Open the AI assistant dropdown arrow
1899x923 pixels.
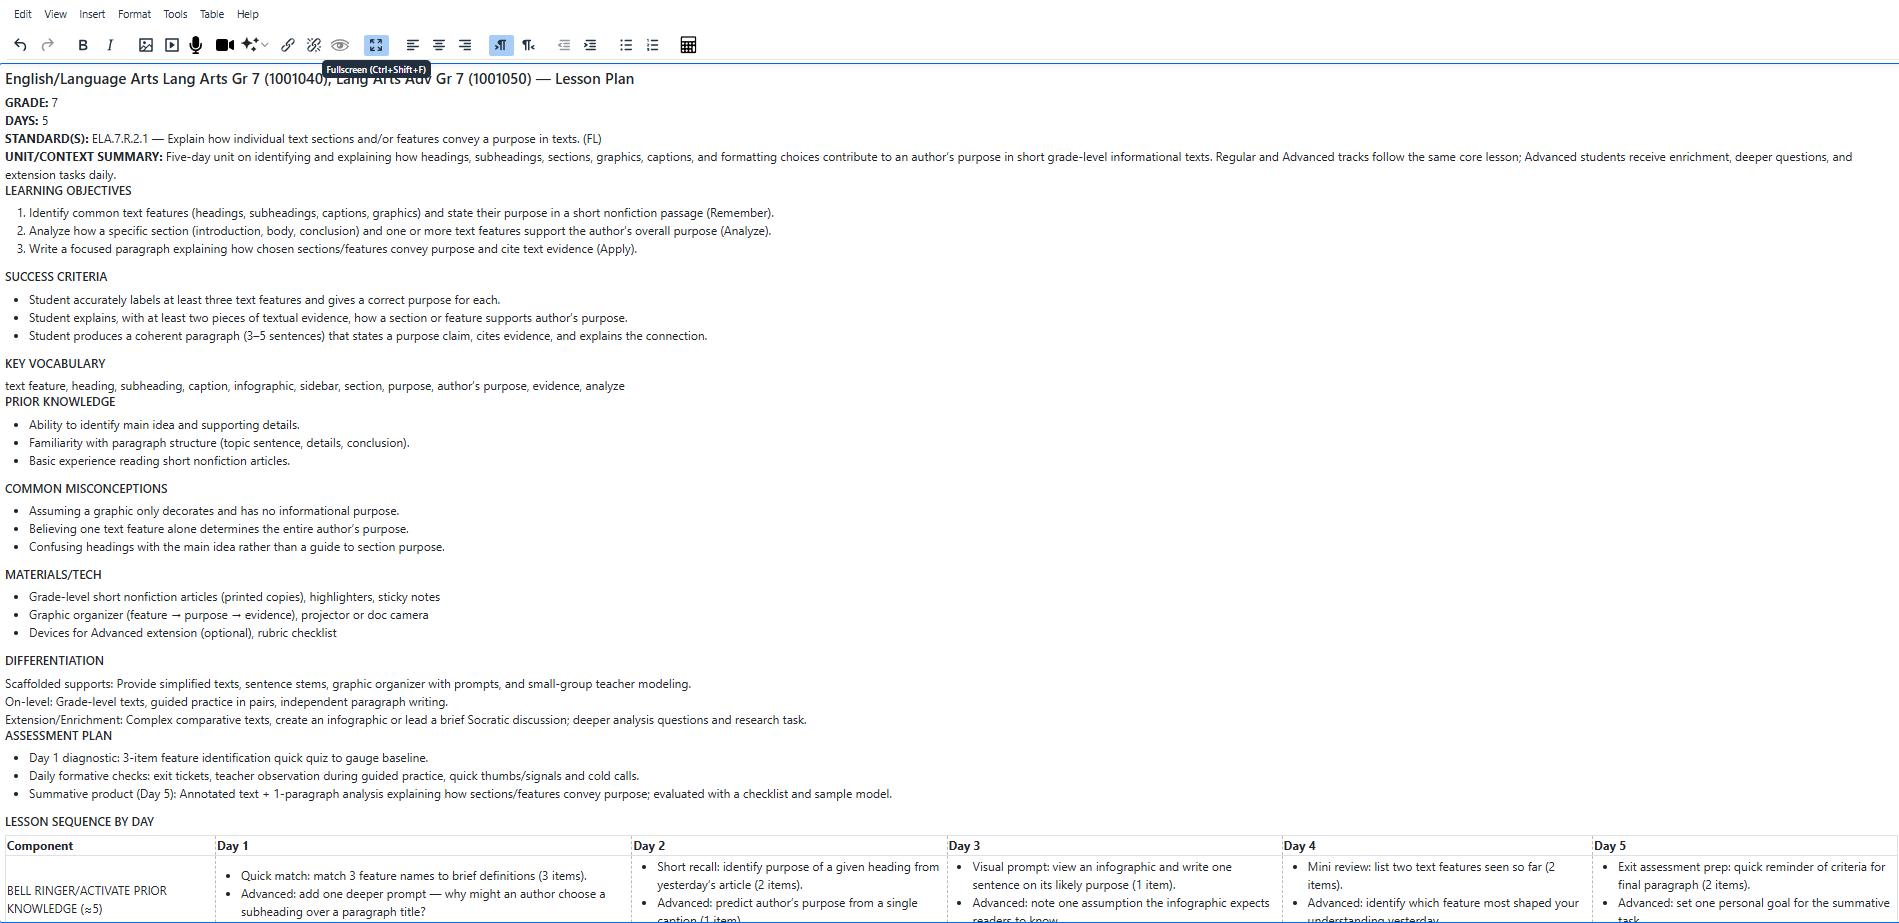265,45
